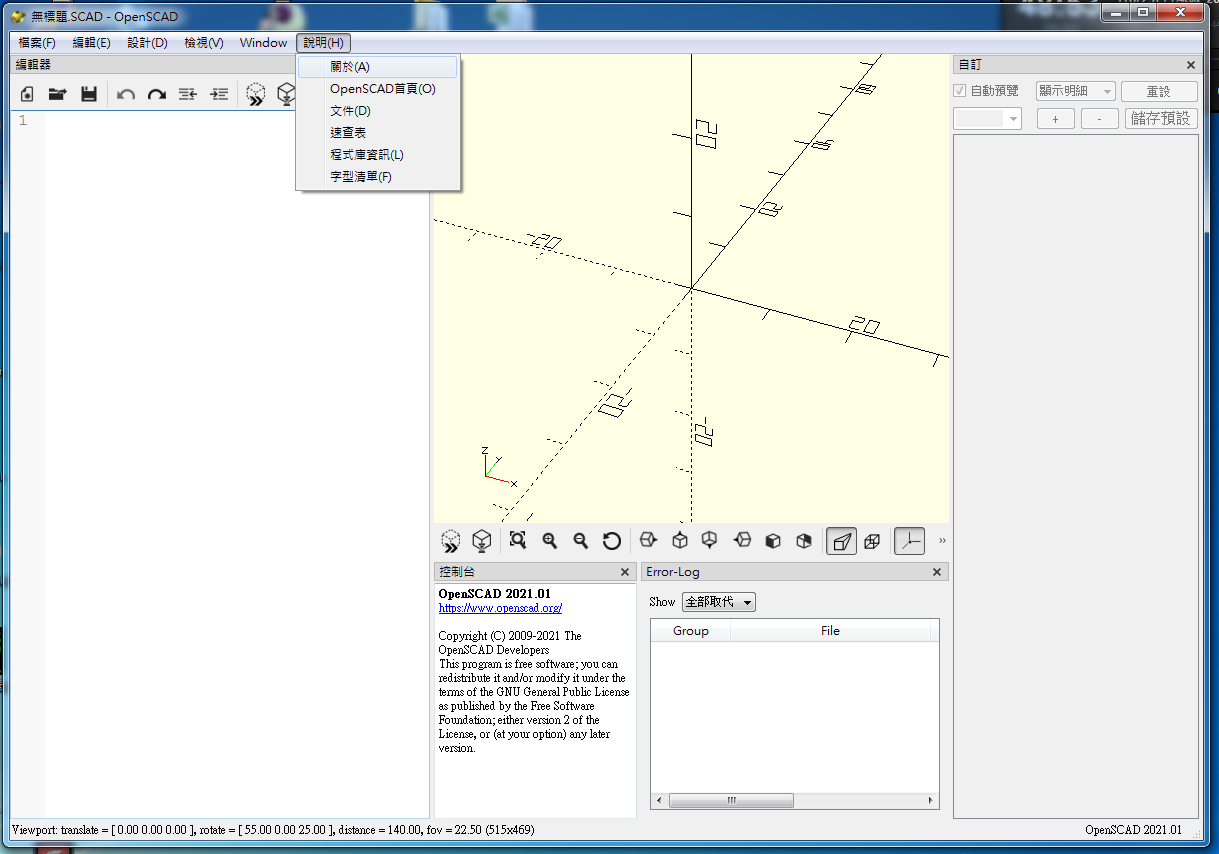The height and width of the screenshot is (854, 1219).
Task: Click the 儲存預設 button
Action: tap(1161, 119)
